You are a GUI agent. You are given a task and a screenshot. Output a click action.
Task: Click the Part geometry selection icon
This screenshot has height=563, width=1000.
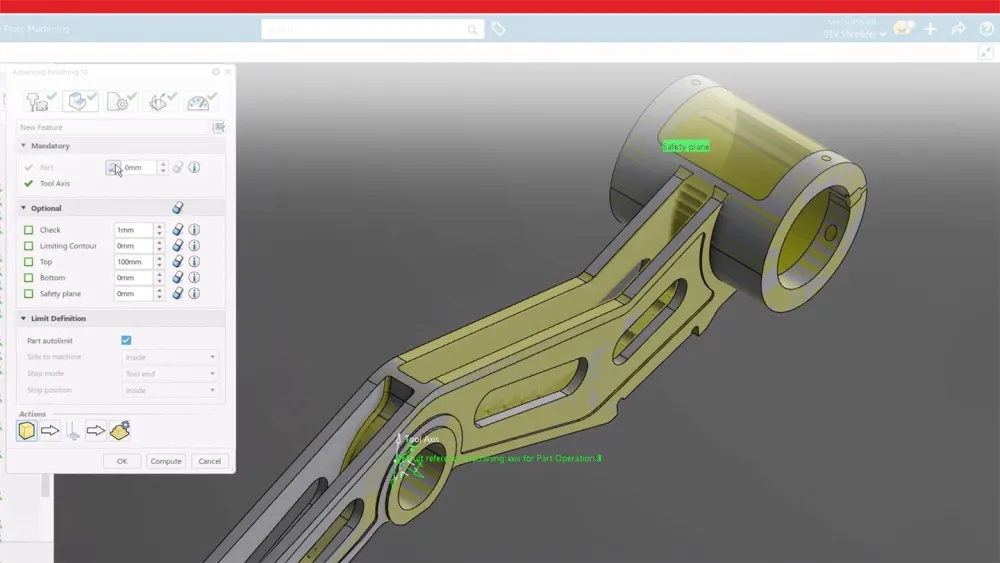(x=113, y=168)
